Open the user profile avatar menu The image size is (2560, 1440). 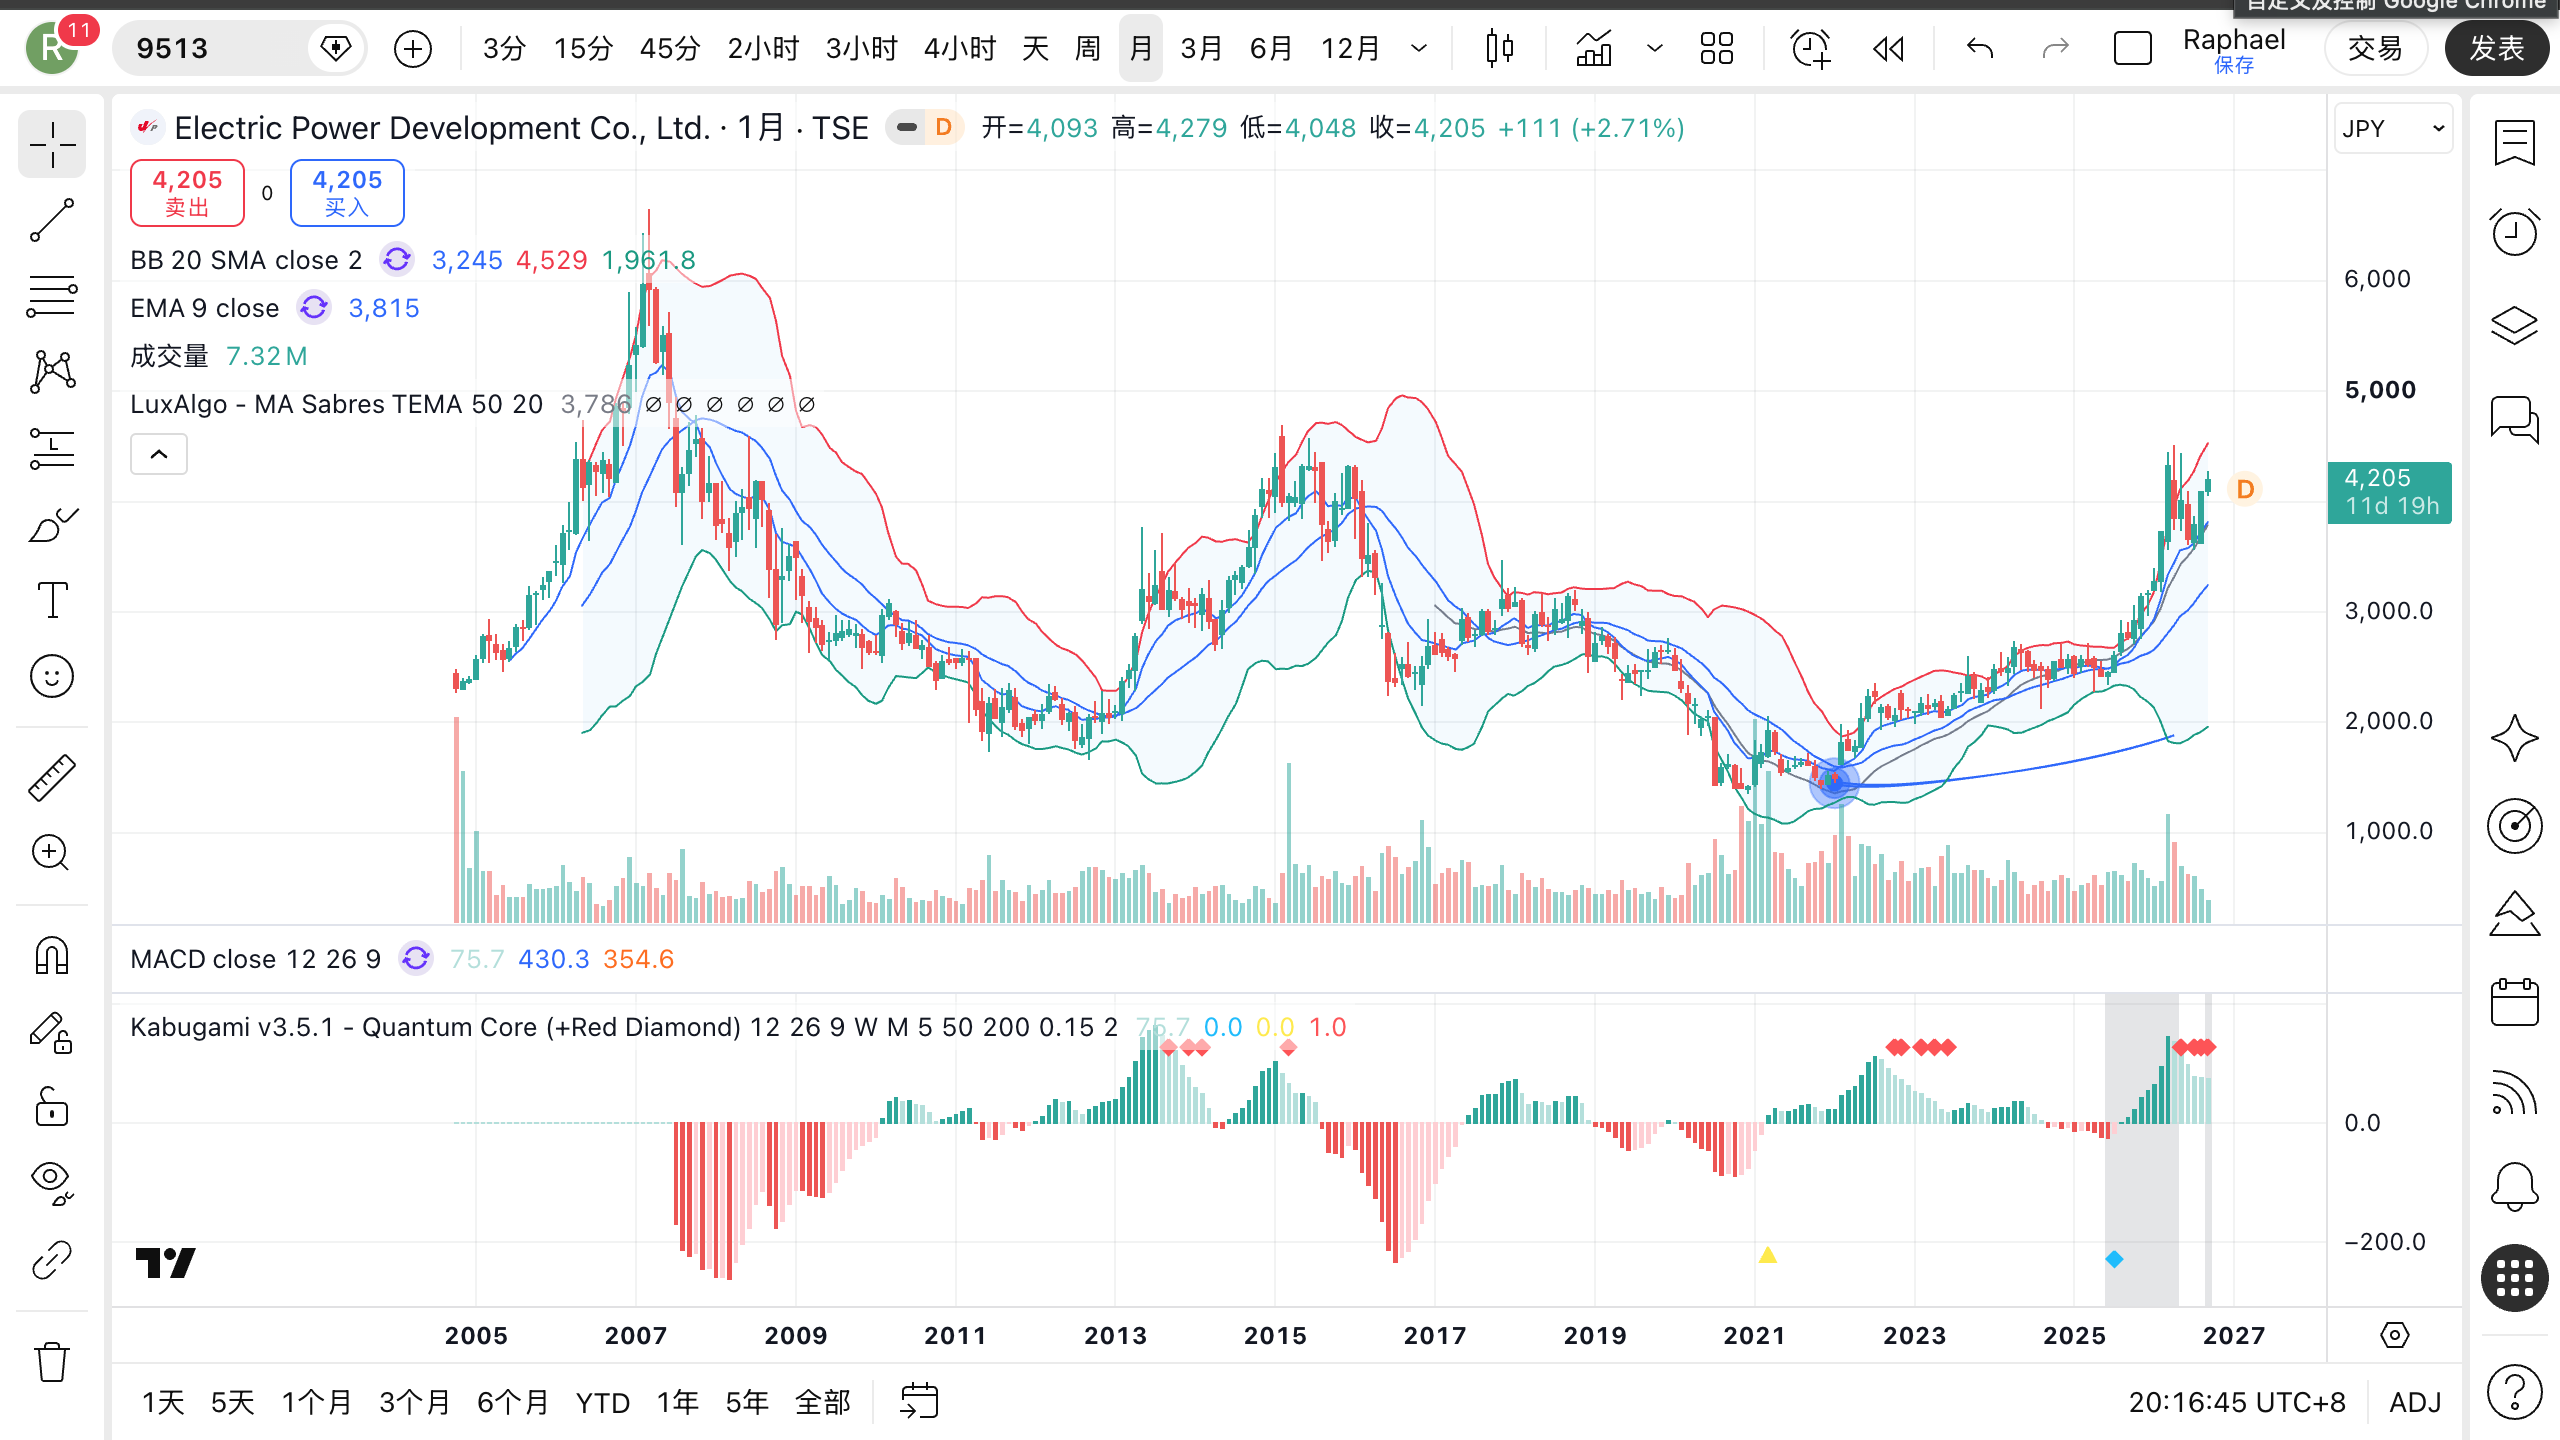pos(52,48)
